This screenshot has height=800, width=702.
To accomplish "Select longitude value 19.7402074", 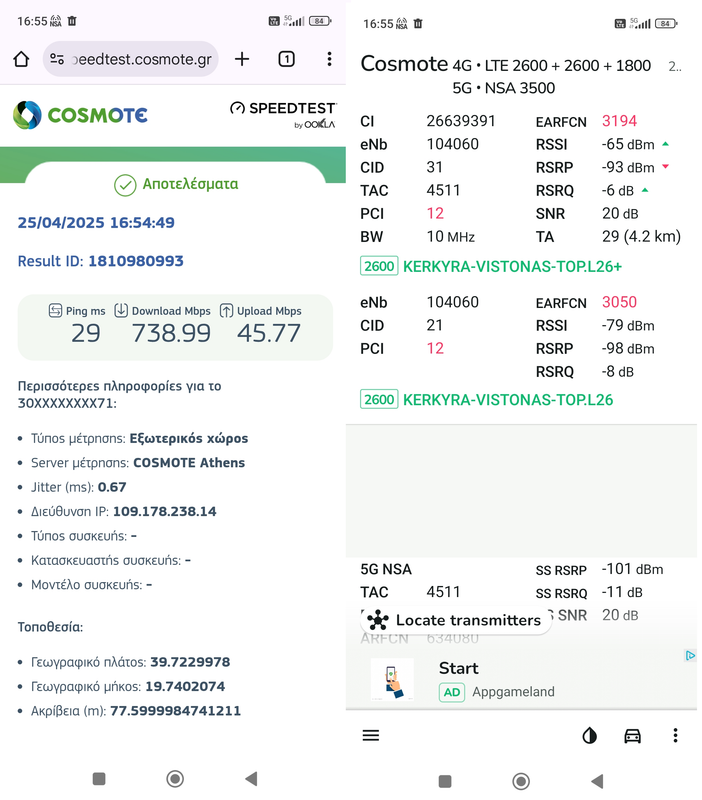I will coord(185,687).
